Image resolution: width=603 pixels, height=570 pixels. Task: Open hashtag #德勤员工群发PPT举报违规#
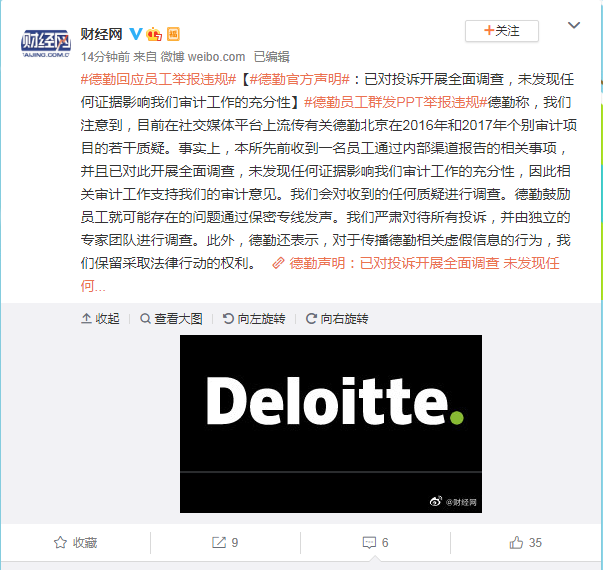(x=396, y=102)
